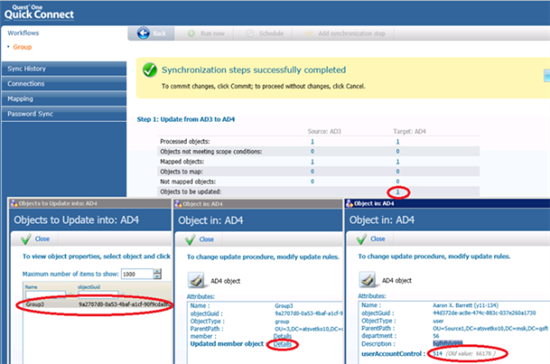Click Objects not meeting scope conditions Source count
The height and width of the screenshot is (364, 550).
click(x=312, y=151)
